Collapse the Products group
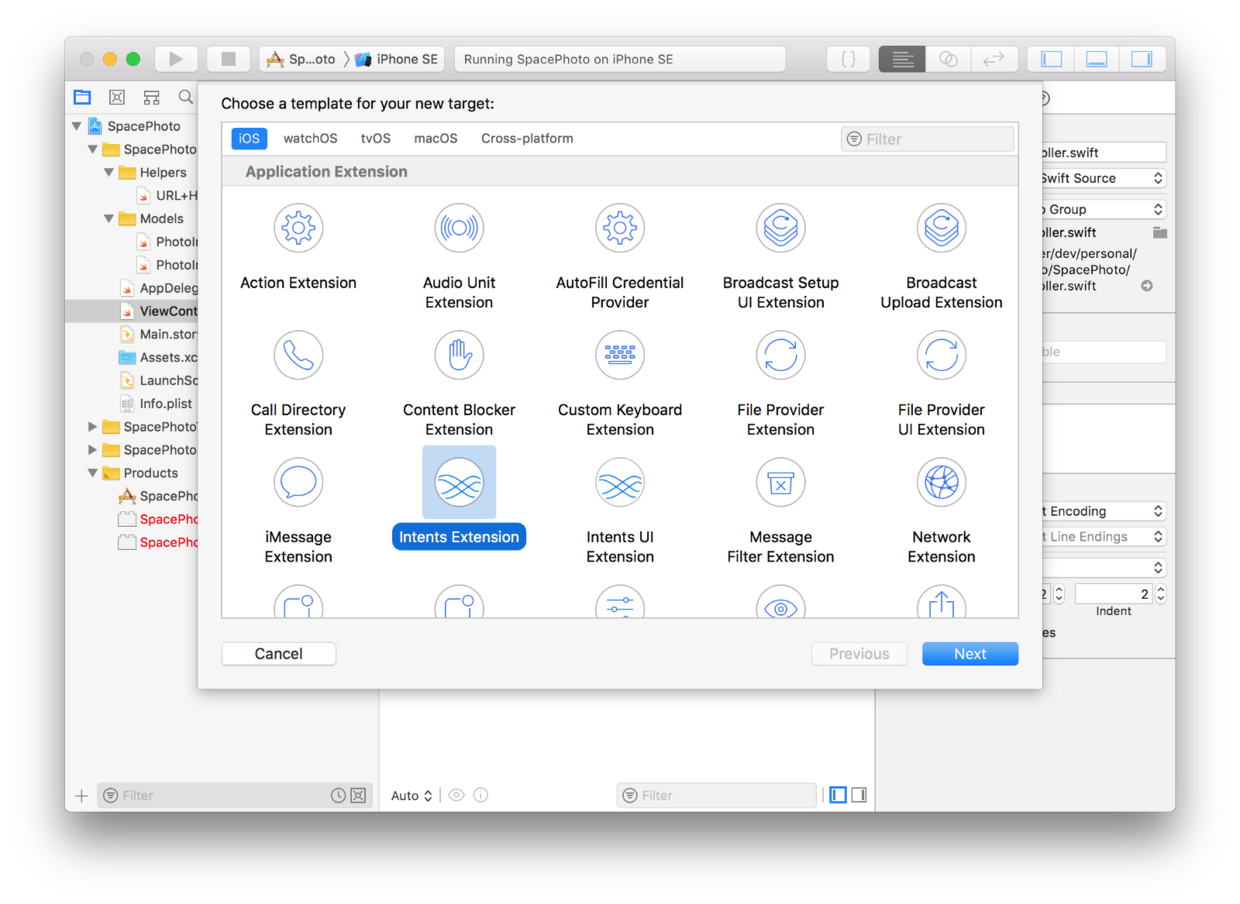This screenshot has height=904, width=1240. pos(93,473)
